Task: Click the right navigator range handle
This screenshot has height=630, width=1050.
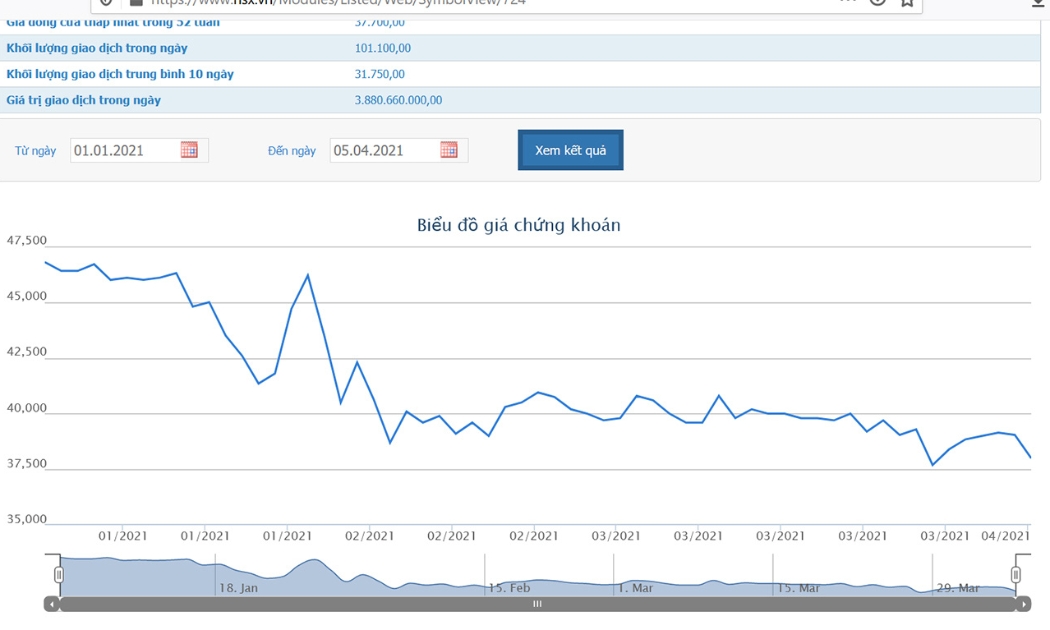Action: point(1016,574)
